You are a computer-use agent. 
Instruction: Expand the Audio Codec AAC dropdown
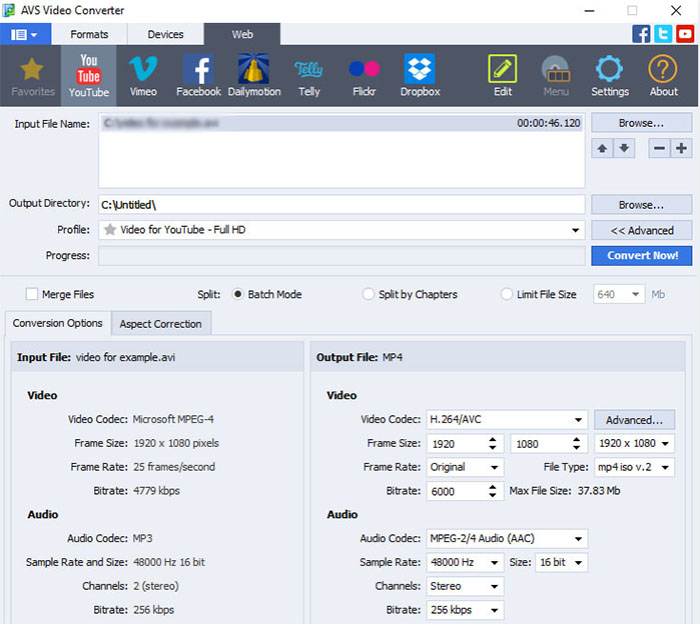click(x=578, y=539)
